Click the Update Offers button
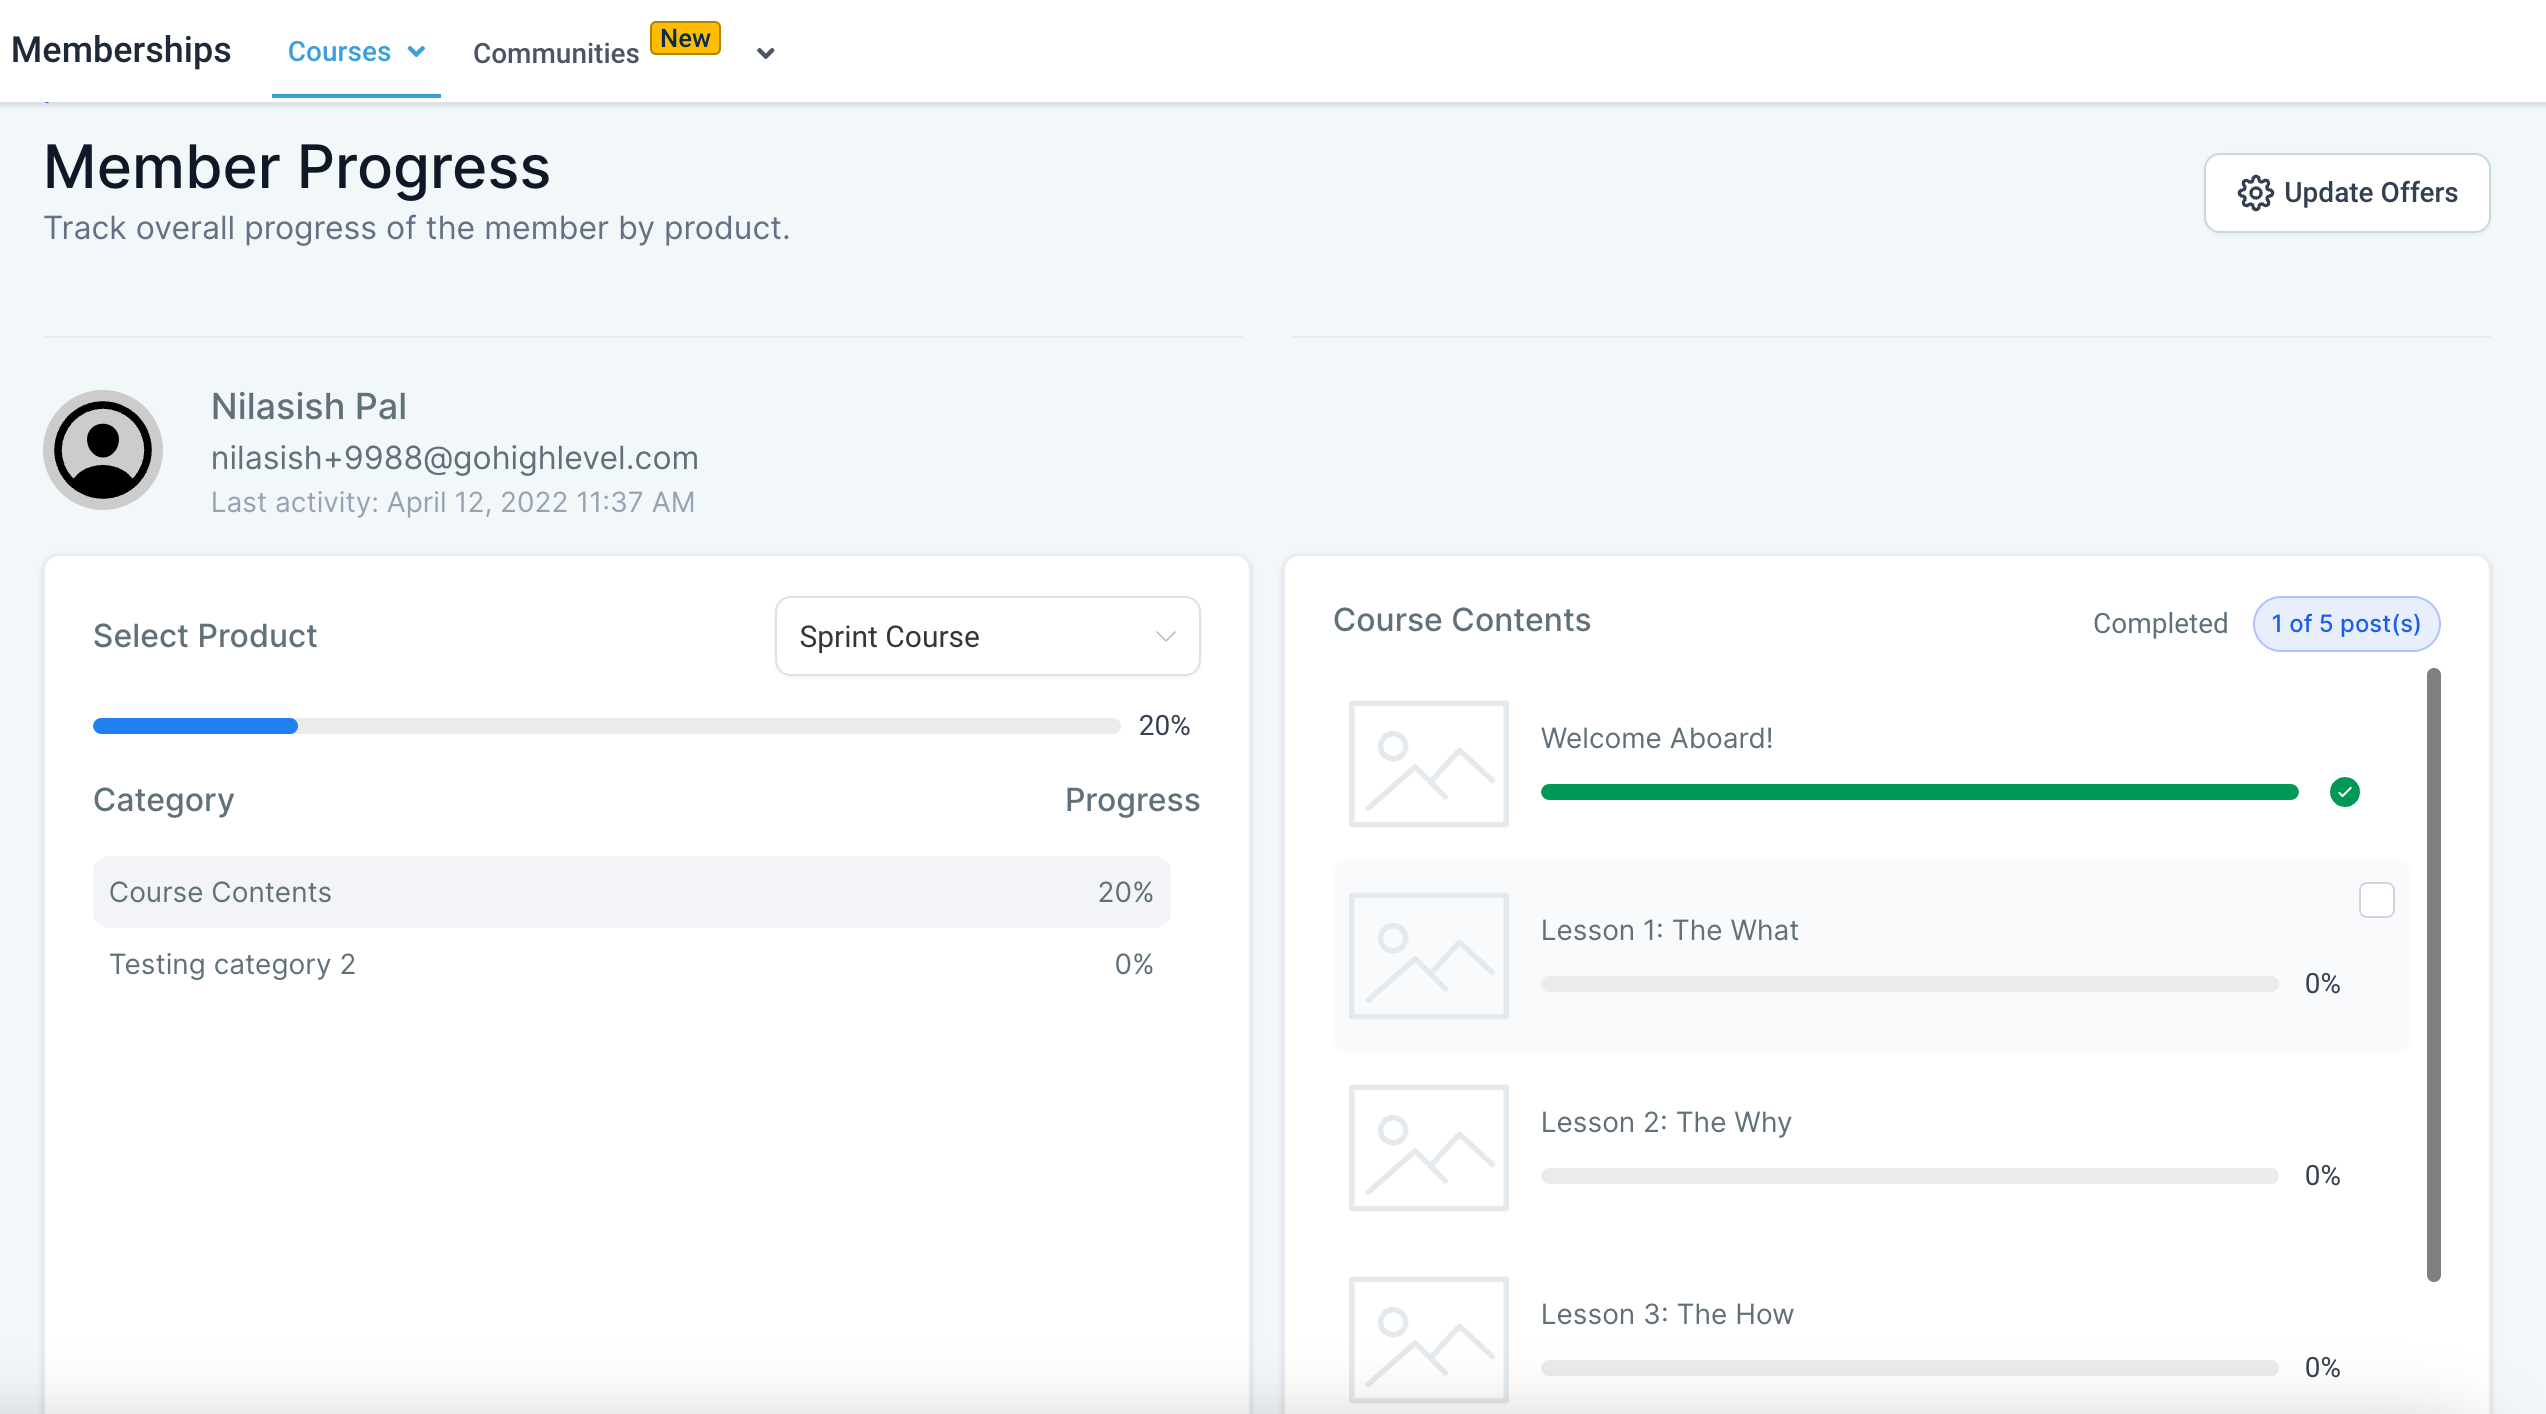Viewport: 2546px width, 1414px height. [2347, 193]
